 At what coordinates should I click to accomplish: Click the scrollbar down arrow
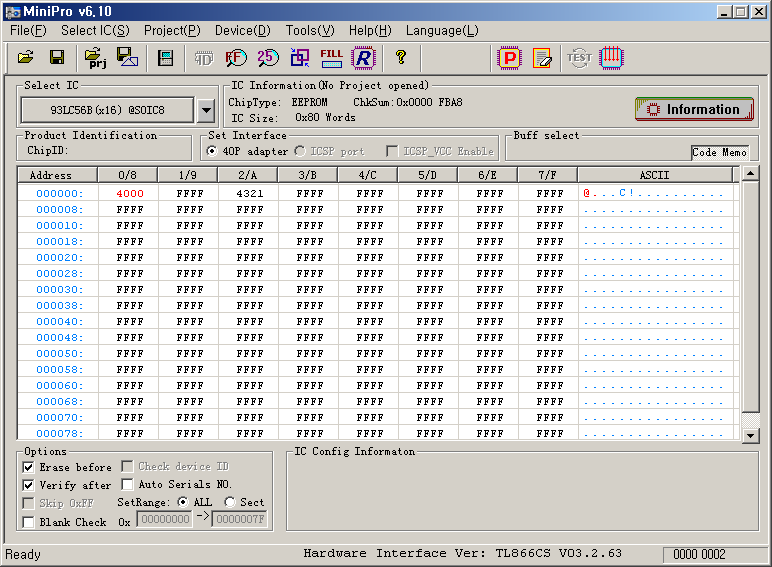pyautogui.click(x=750, y=435)
